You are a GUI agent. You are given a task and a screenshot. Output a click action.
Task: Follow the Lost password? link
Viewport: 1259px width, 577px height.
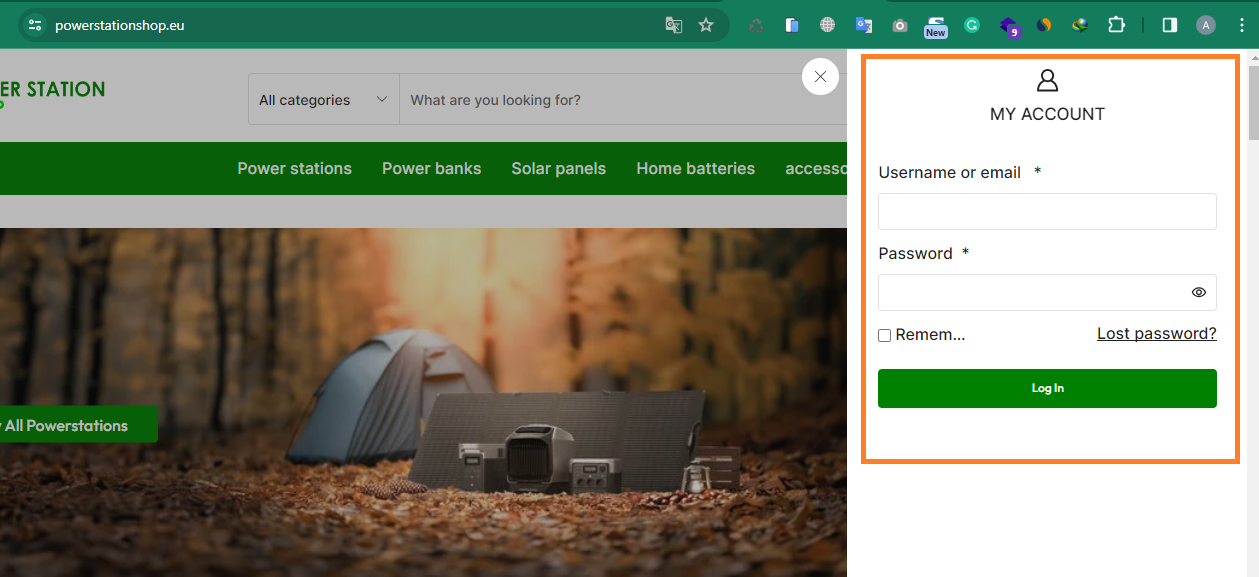point(1157,333)
